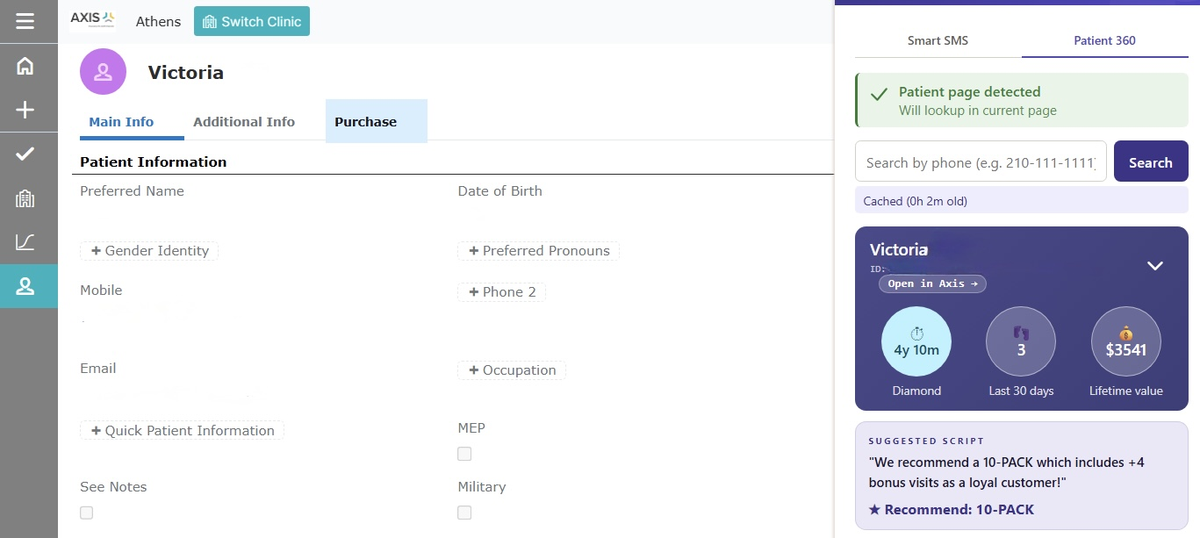1200x538 pixels.
Task: Open the chart reports icon in sidebar
Action: click(25, 242)
